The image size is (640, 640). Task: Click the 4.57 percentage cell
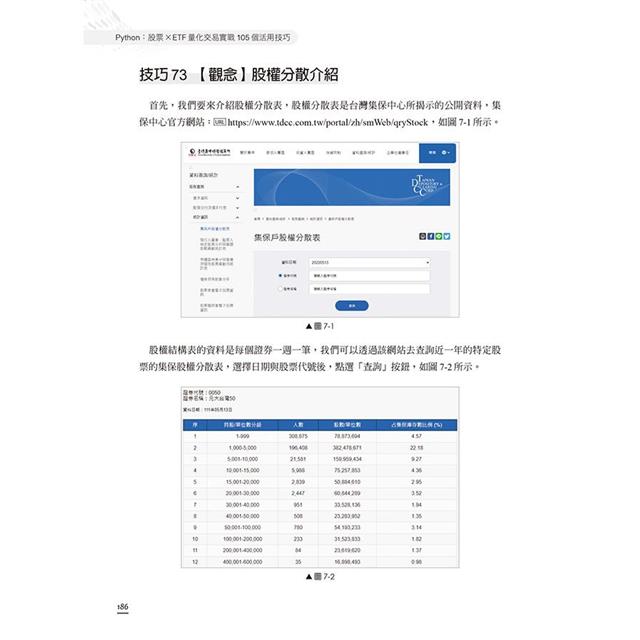pyautogui.click(x=417, y=436)
